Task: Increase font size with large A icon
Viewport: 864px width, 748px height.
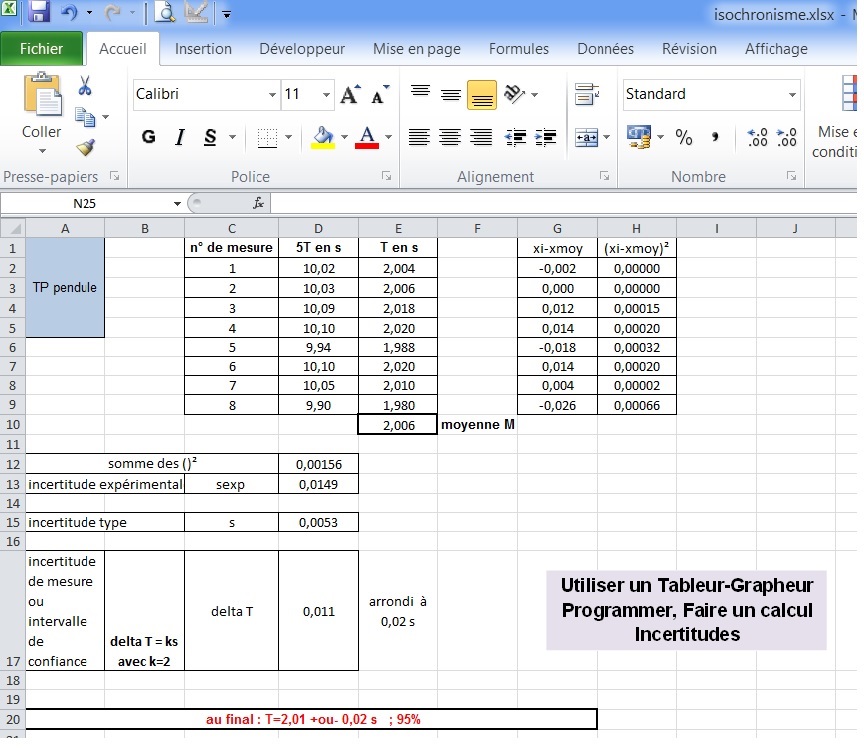Action: [x=350, y=94]
